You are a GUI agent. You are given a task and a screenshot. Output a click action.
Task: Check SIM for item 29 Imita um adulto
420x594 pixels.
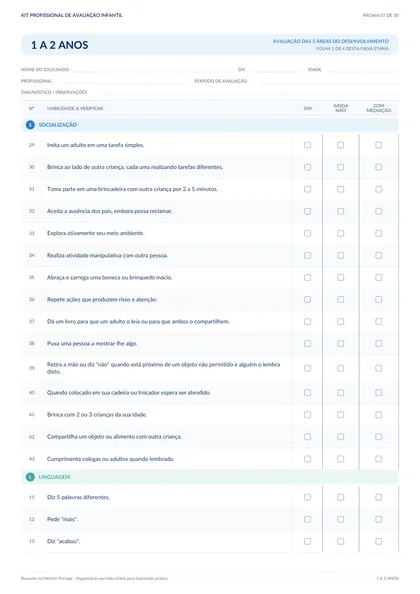coord(308,145)
